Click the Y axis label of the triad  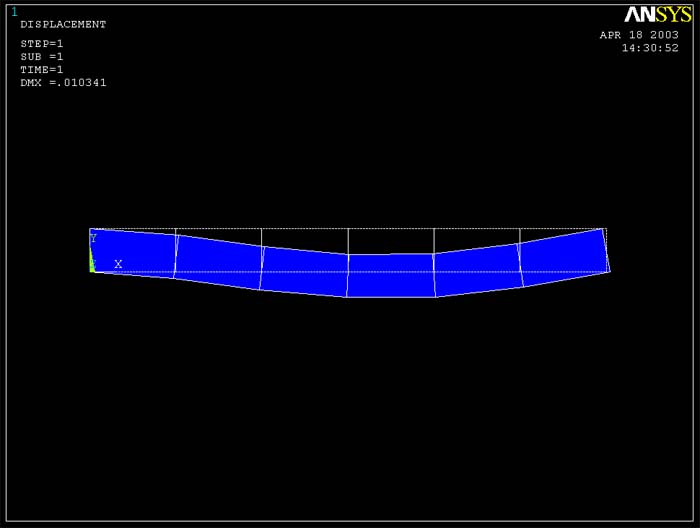click(93, 238)
